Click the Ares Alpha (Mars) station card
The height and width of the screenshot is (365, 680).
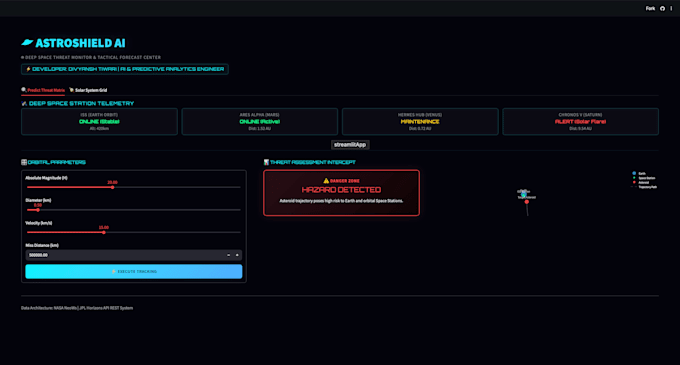259,122
